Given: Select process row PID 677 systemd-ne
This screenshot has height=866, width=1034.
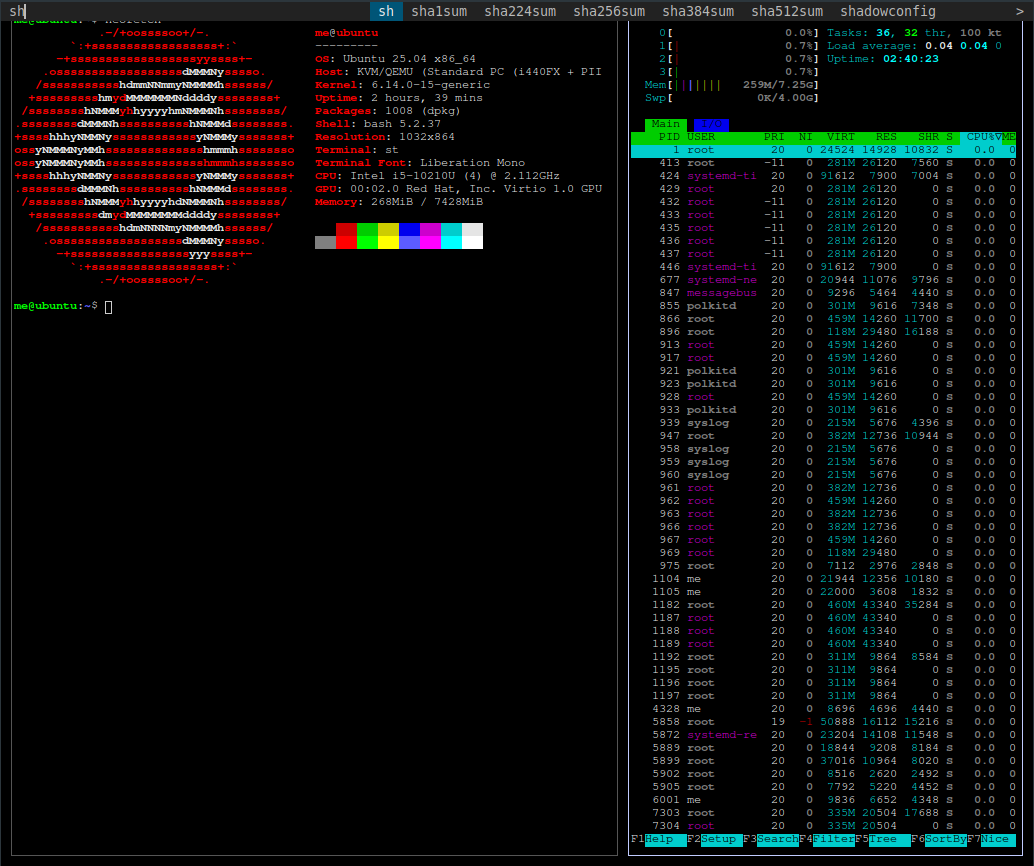Looking at the screenshot, I should point(823,280).
